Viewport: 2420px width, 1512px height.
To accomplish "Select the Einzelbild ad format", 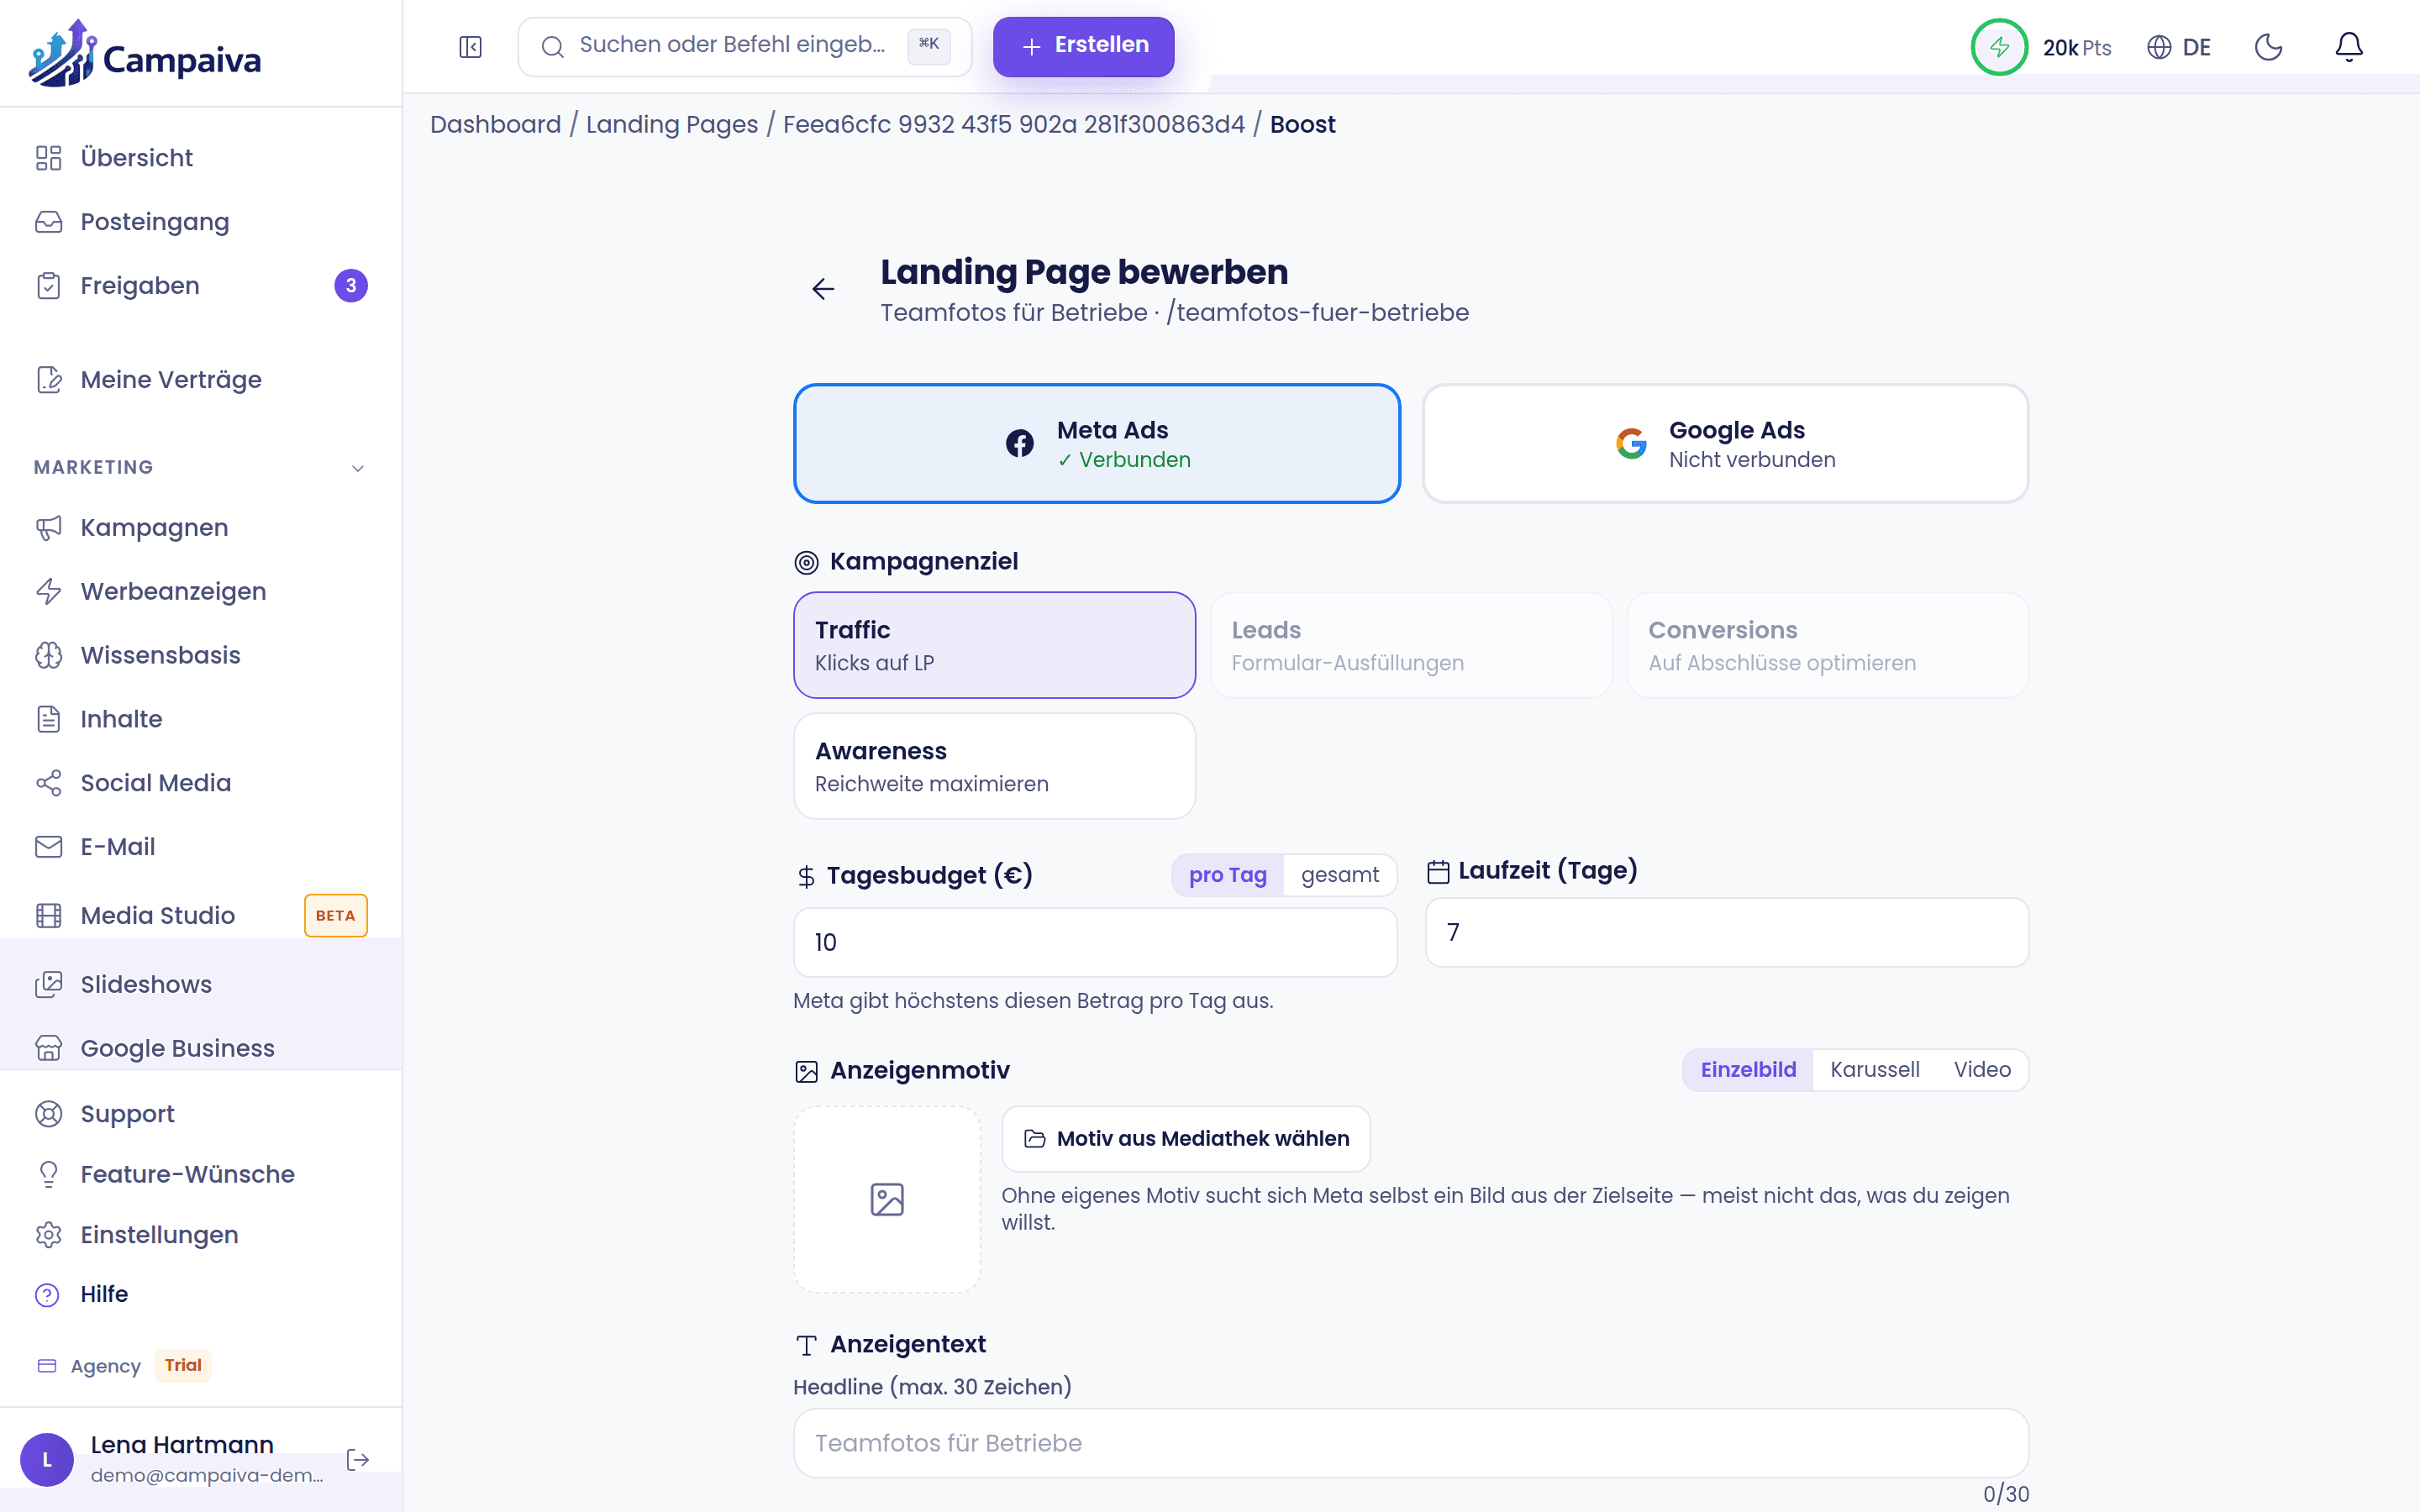I will point(1748,1070).
